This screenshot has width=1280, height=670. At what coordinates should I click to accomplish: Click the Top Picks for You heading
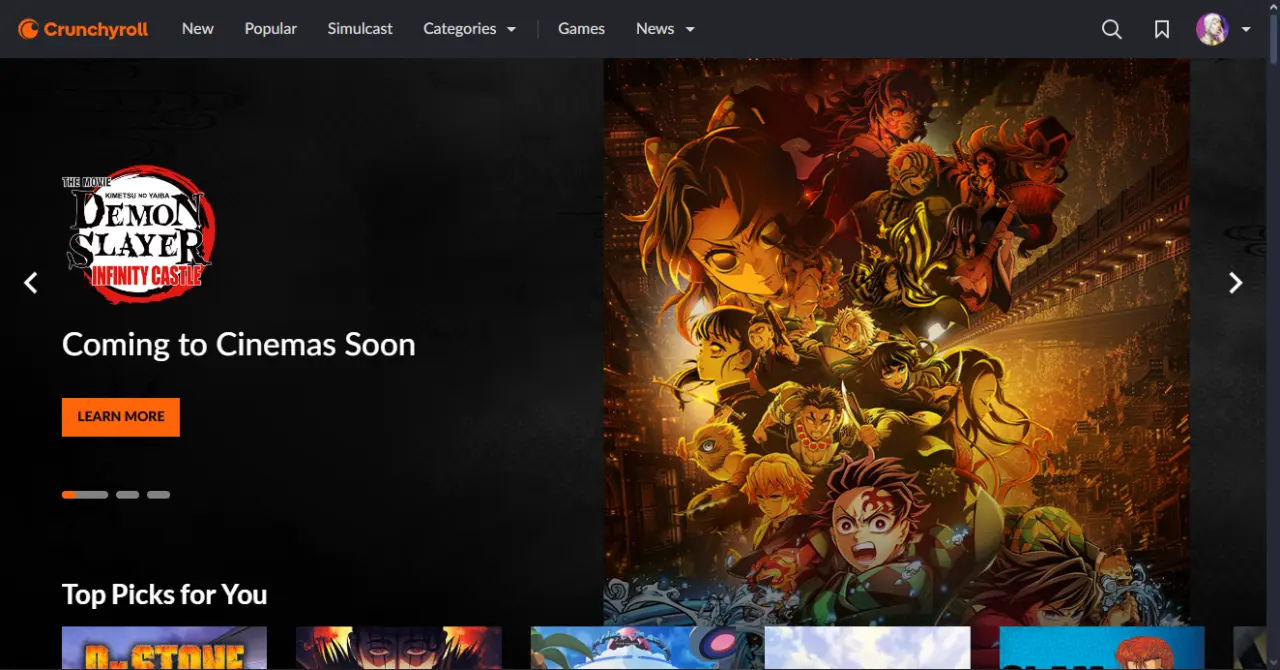pyautogui.click(x=165, y=595)
